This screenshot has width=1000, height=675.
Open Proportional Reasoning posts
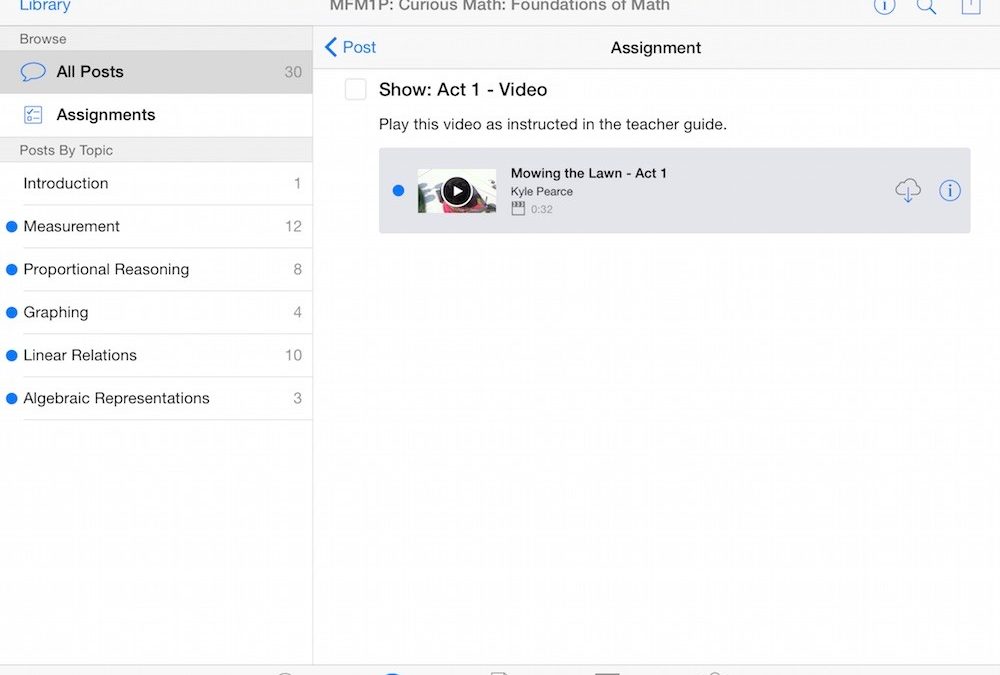pyautogui.click(x=106, y=269)
